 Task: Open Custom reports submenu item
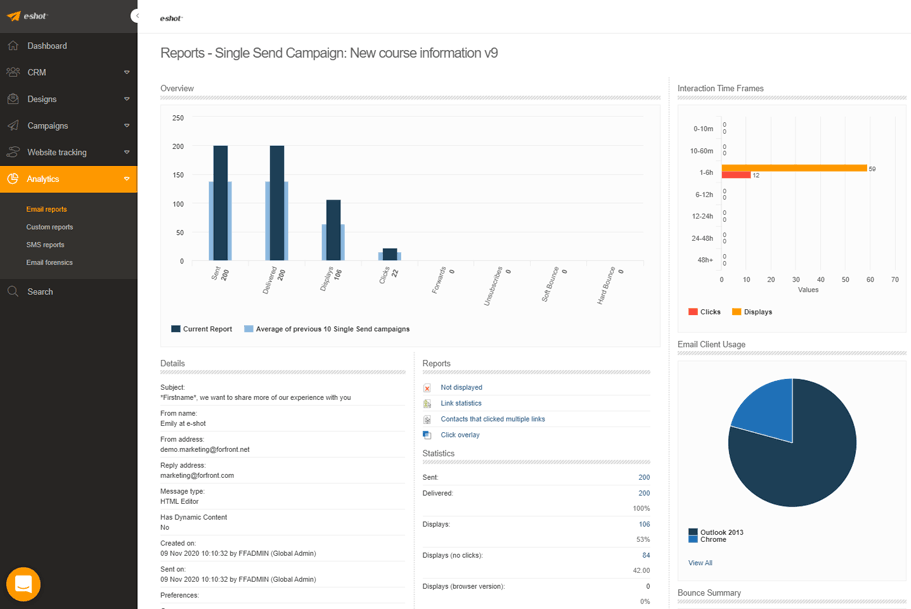[x=49, y=227]
